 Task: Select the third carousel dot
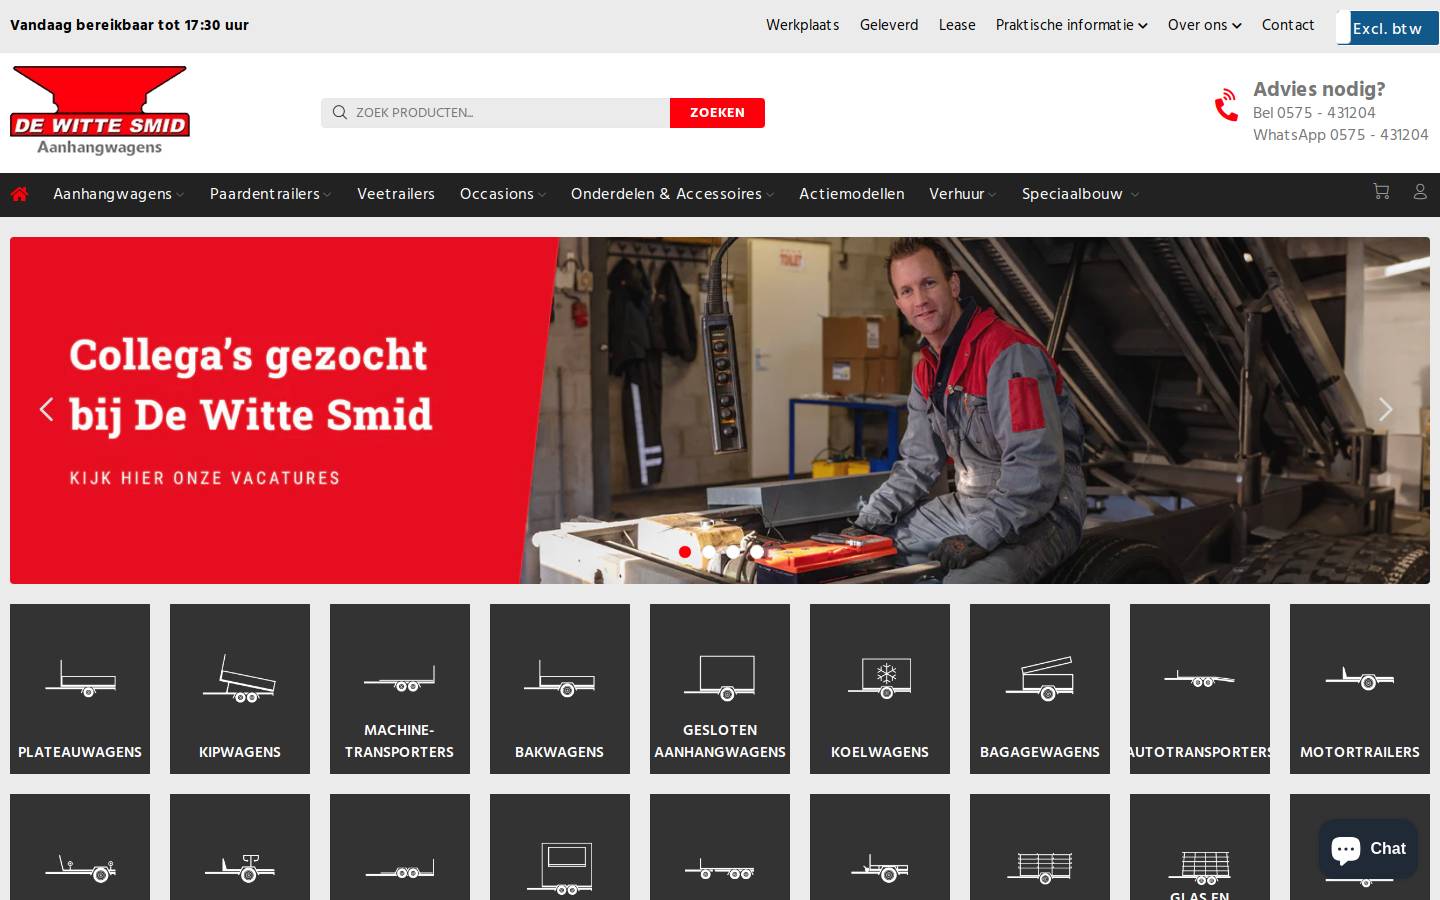tap(733, 552)
